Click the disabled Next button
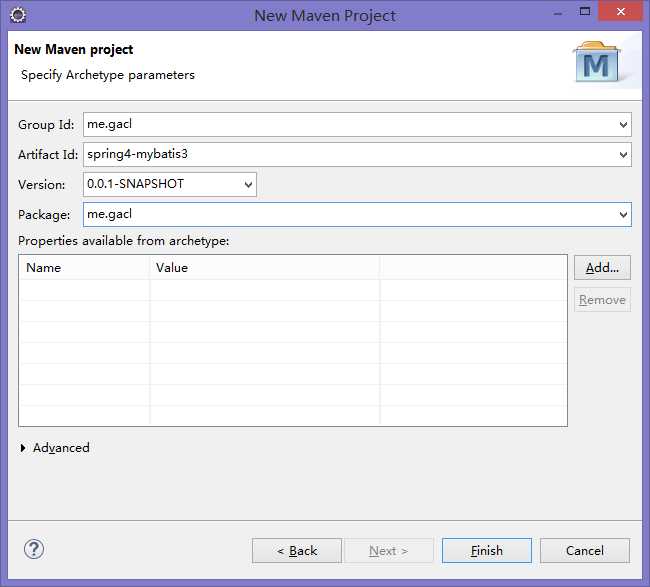Screen dimensions: 650x587 click(x=389, y=551)
